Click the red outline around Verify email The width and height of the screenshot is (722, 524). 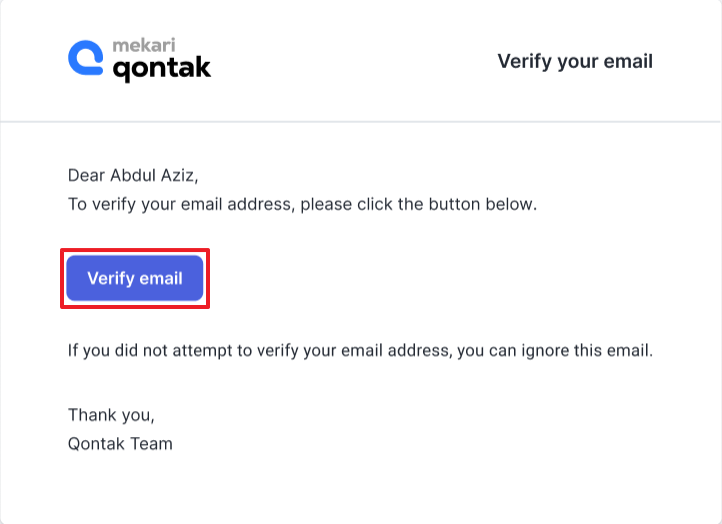click(135, 250)
